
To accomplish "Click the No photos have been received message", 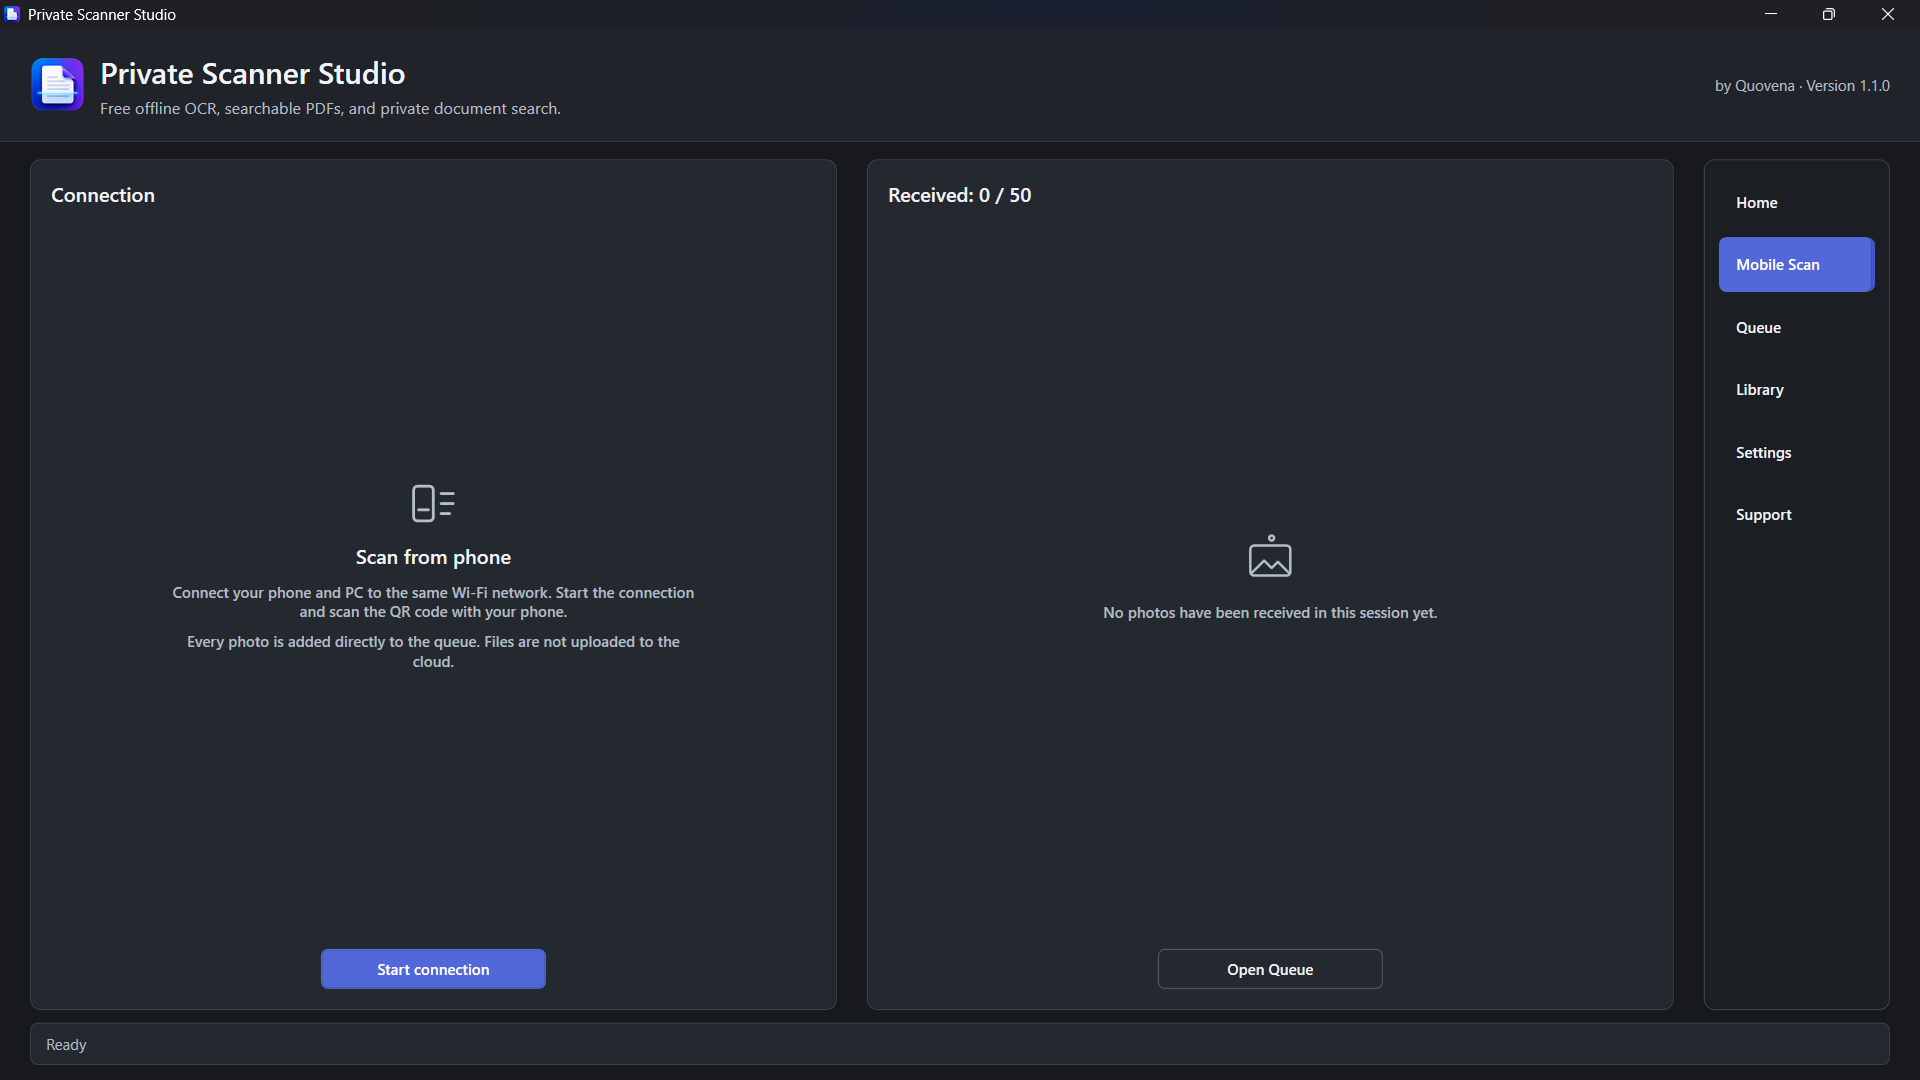I will (x=1270, y=612).
